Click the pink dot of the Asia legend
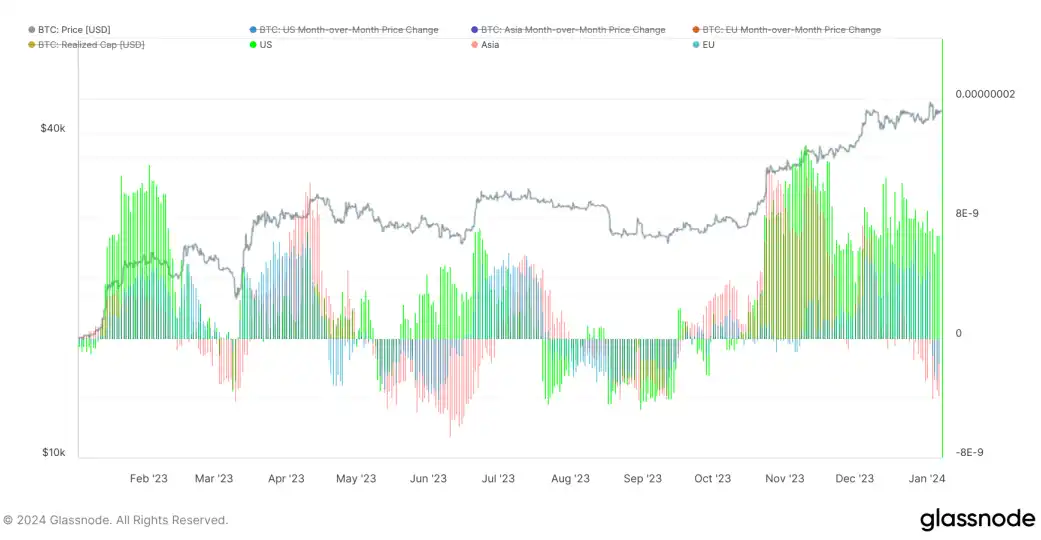This screenshot has width=1041, height=540. (x=473, y=45)
